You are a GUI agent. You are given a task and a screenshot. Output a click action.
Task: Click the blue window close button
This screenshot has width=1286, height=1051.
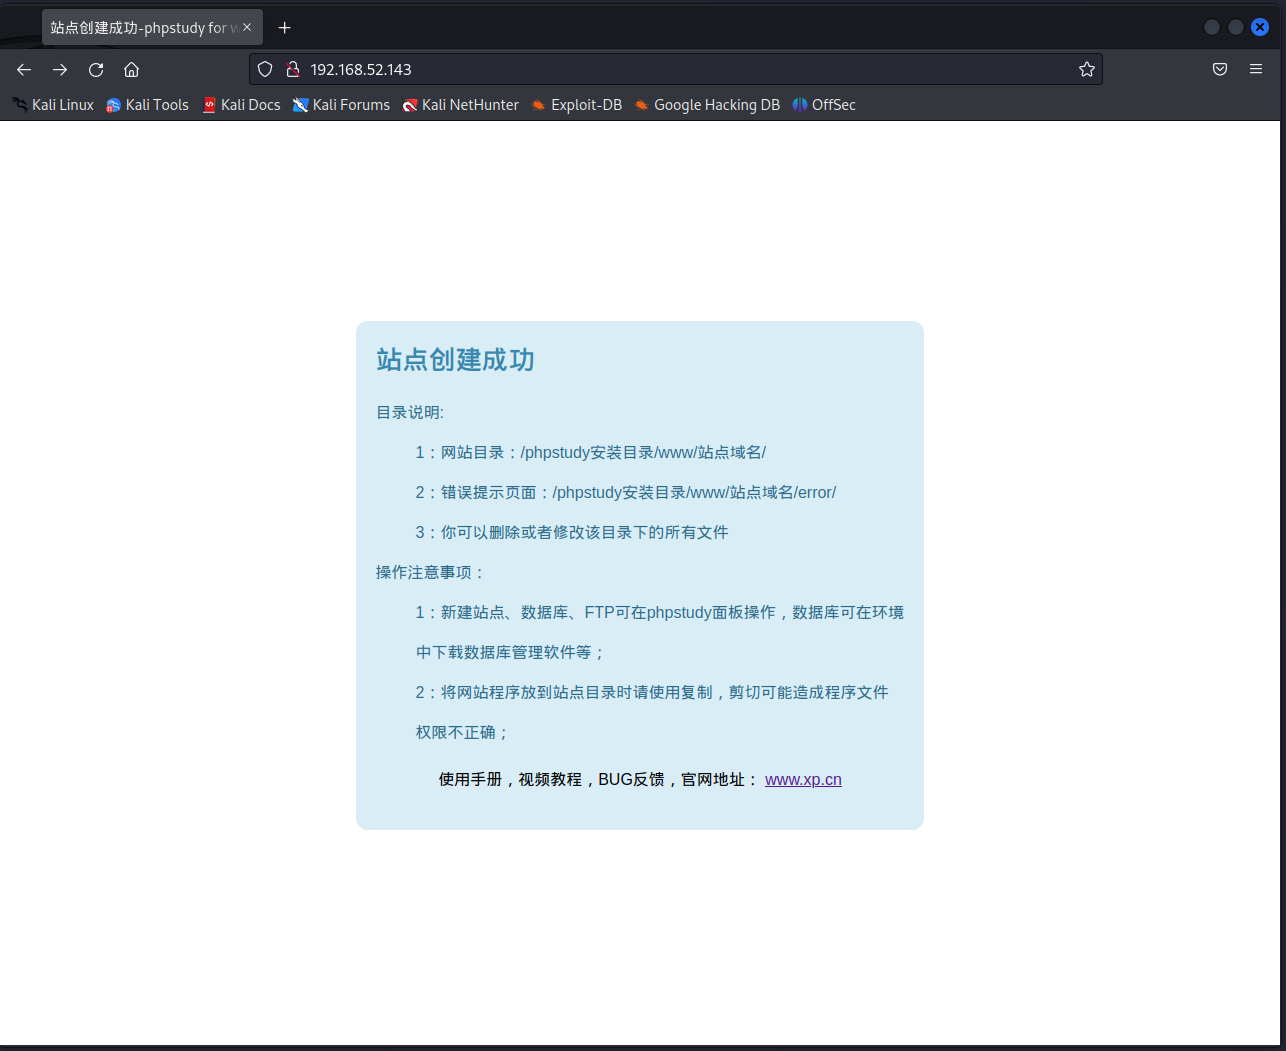pos(1260,27)
